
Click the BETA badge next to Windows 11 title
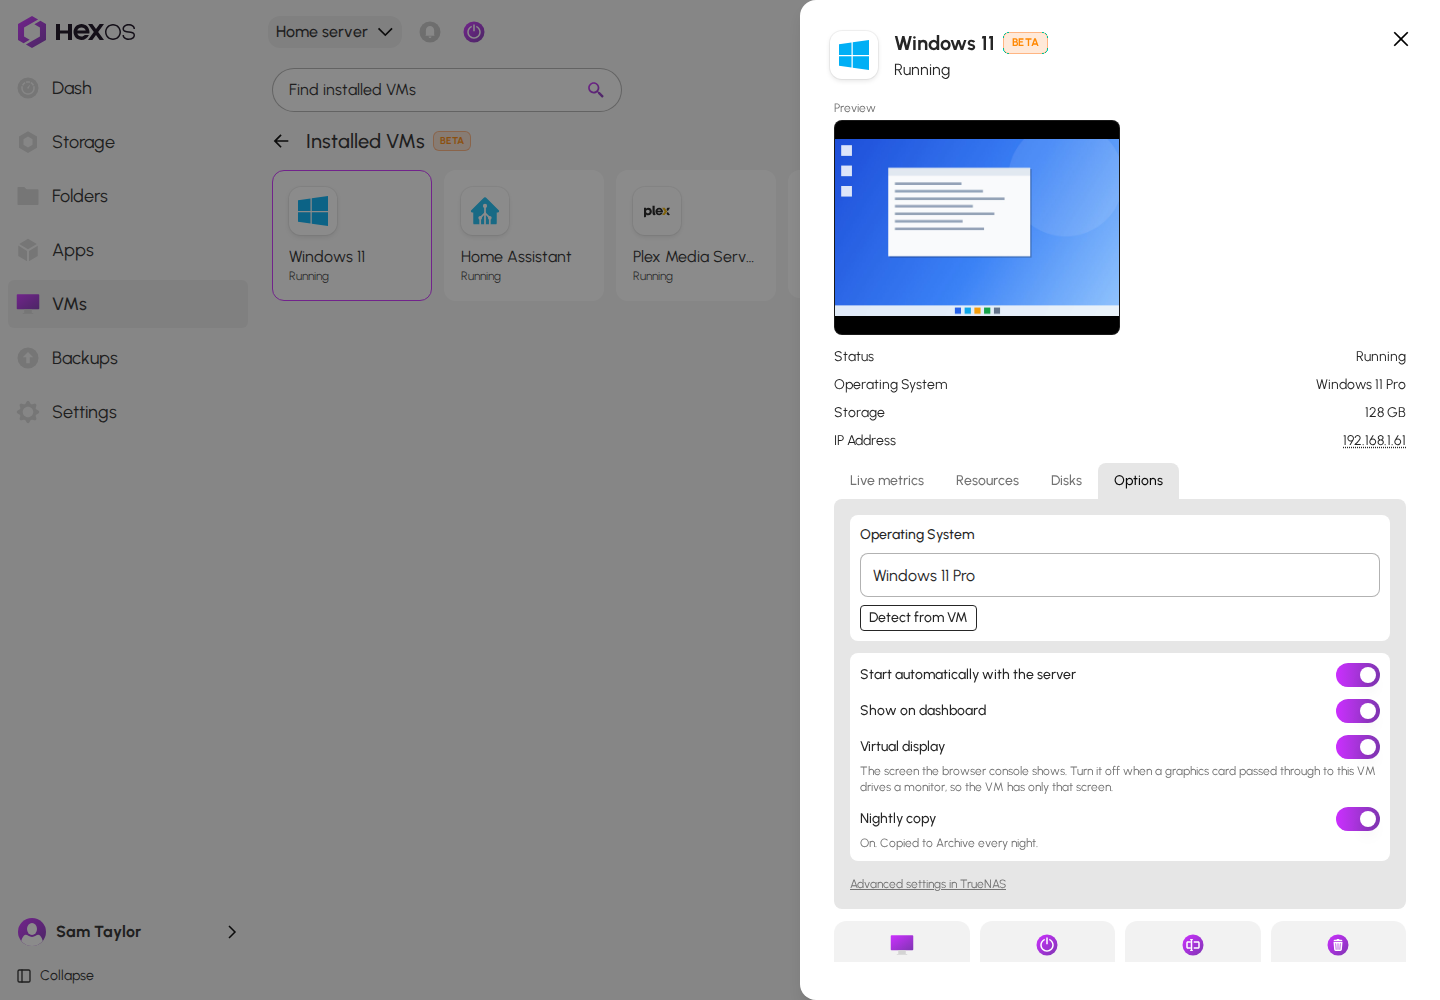tap(1025, 43)
